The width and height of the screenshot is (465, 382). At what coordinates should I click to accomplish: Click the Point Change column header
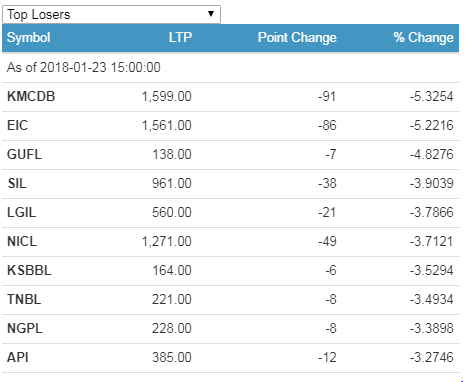point(297,37)
